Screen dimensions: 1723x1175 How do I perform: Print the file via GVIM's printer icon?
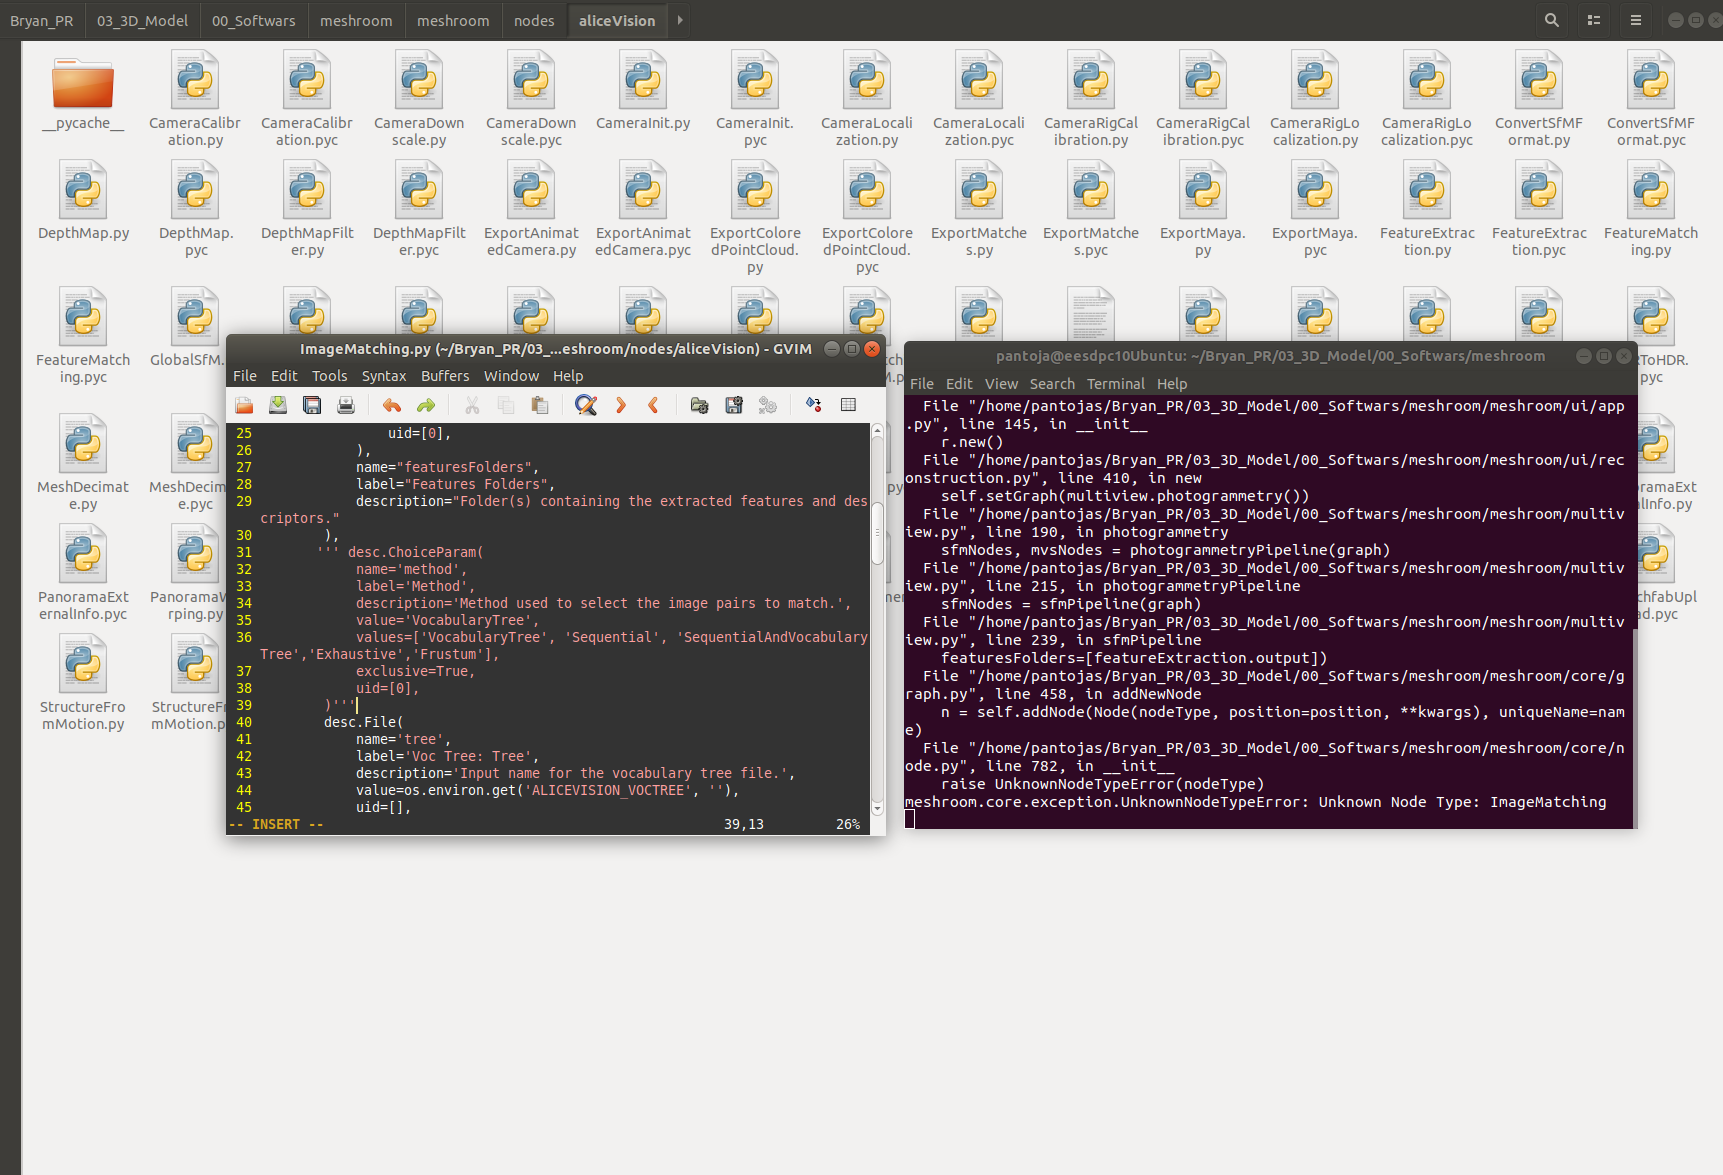click(346, 404)
